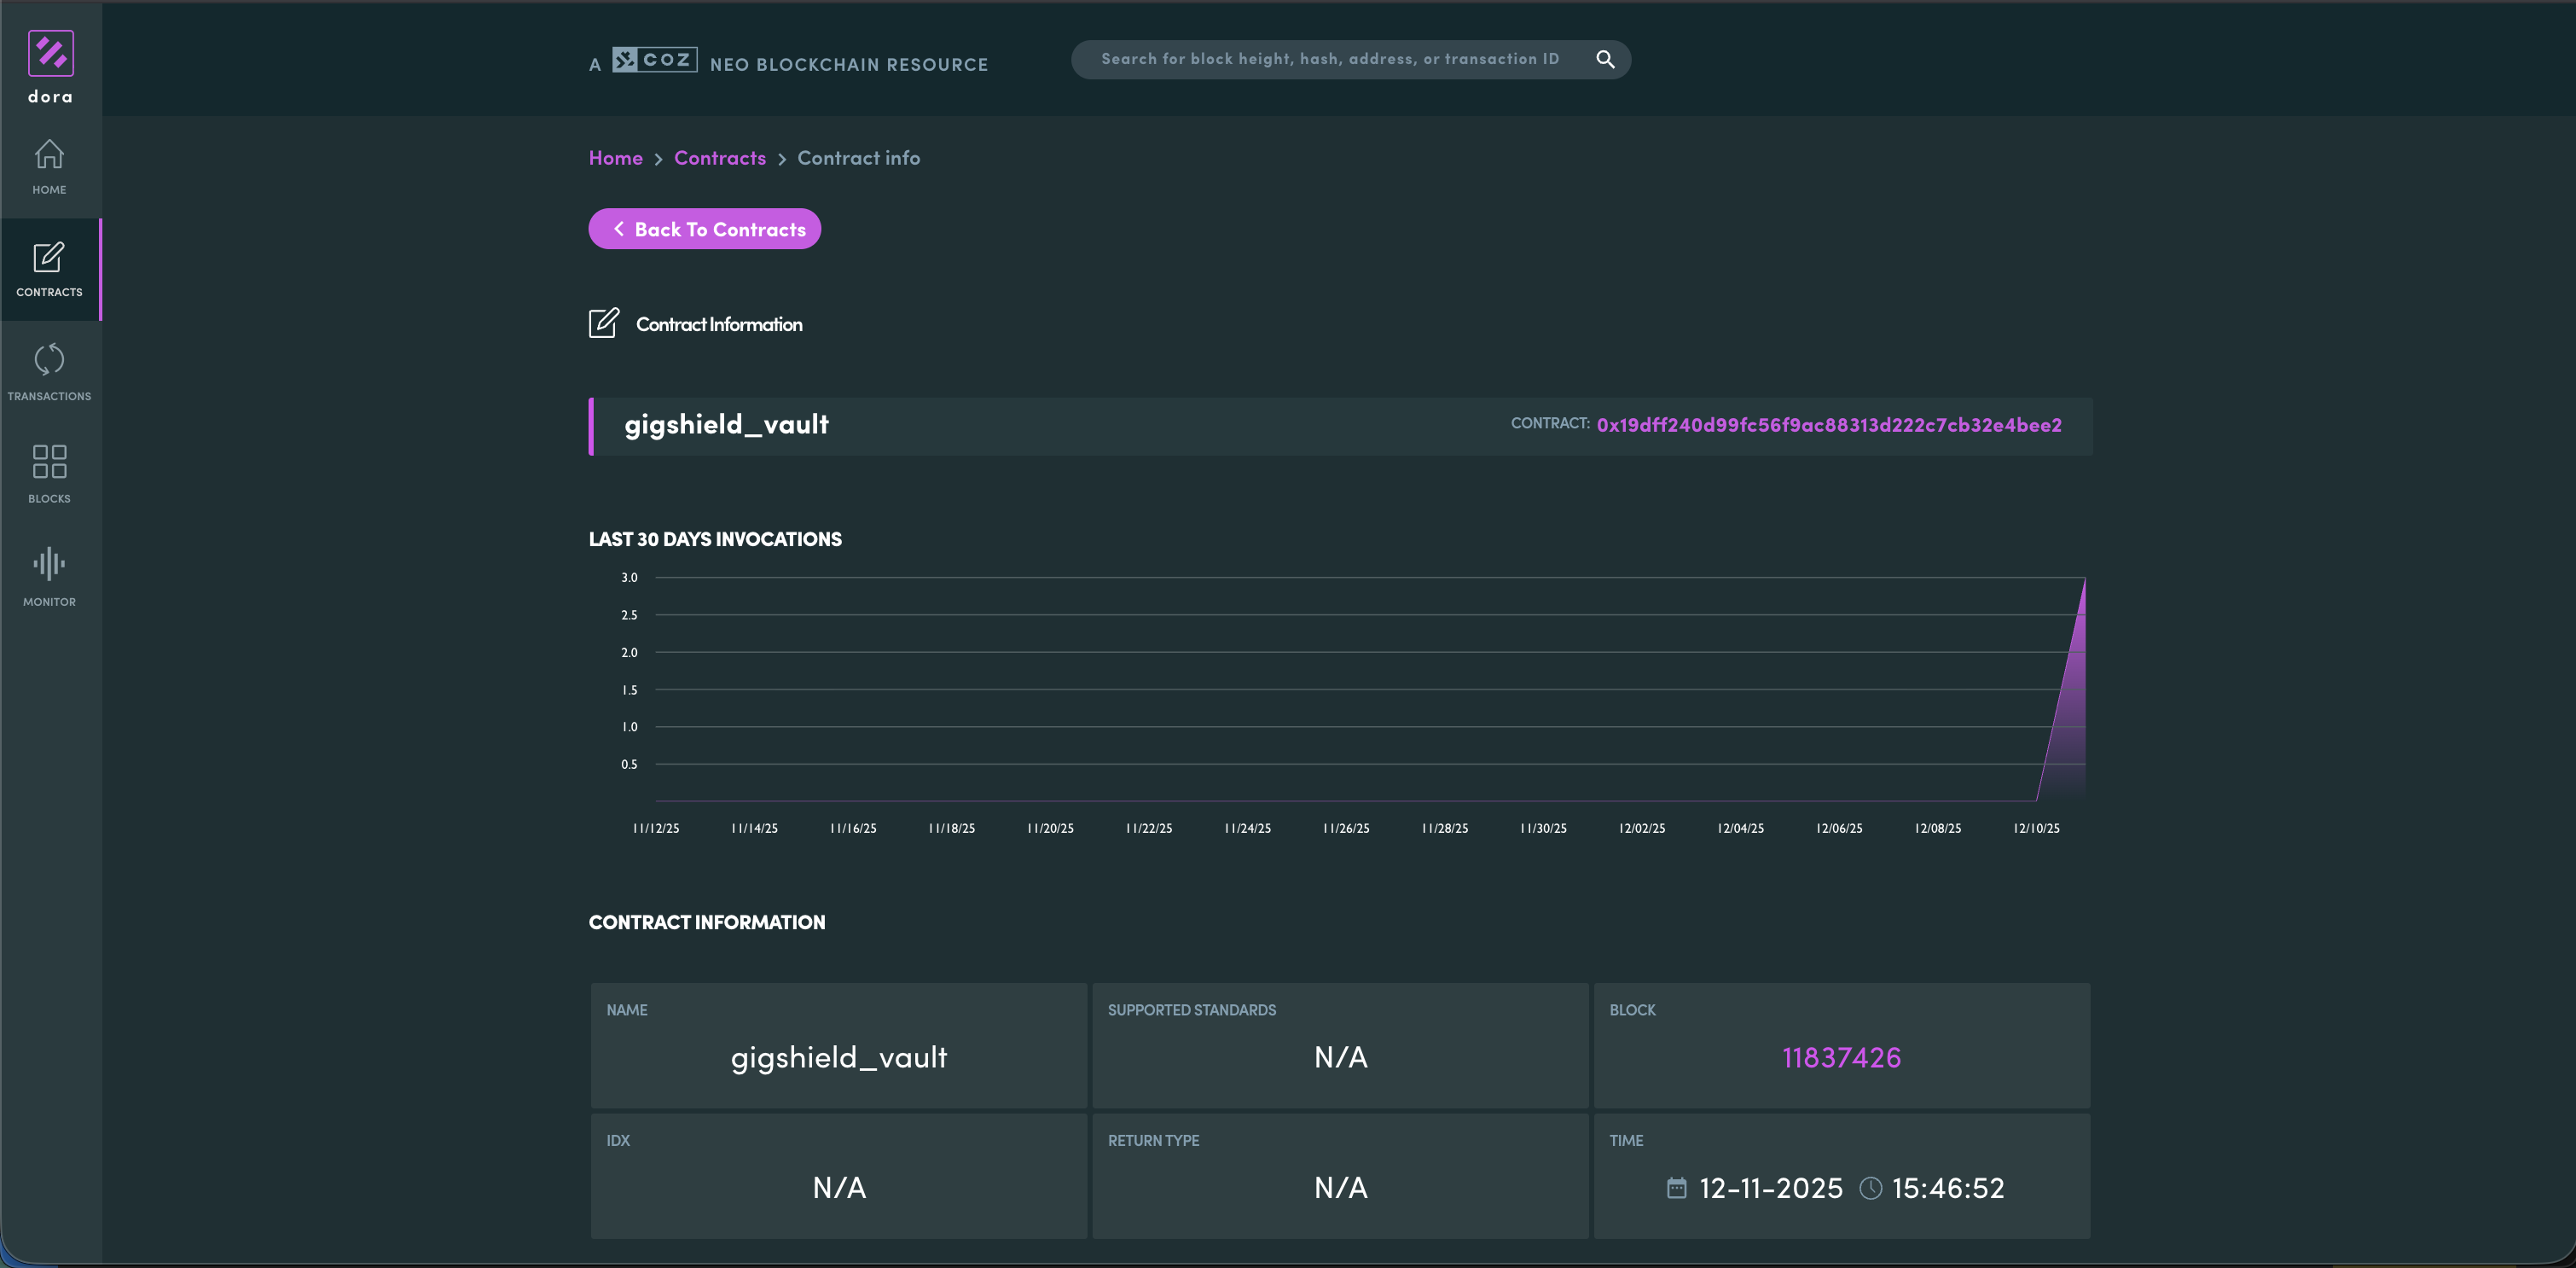Click the Home breadcrumb link
Viewport: 2576px width, 1268px height.
coord(615,158)
